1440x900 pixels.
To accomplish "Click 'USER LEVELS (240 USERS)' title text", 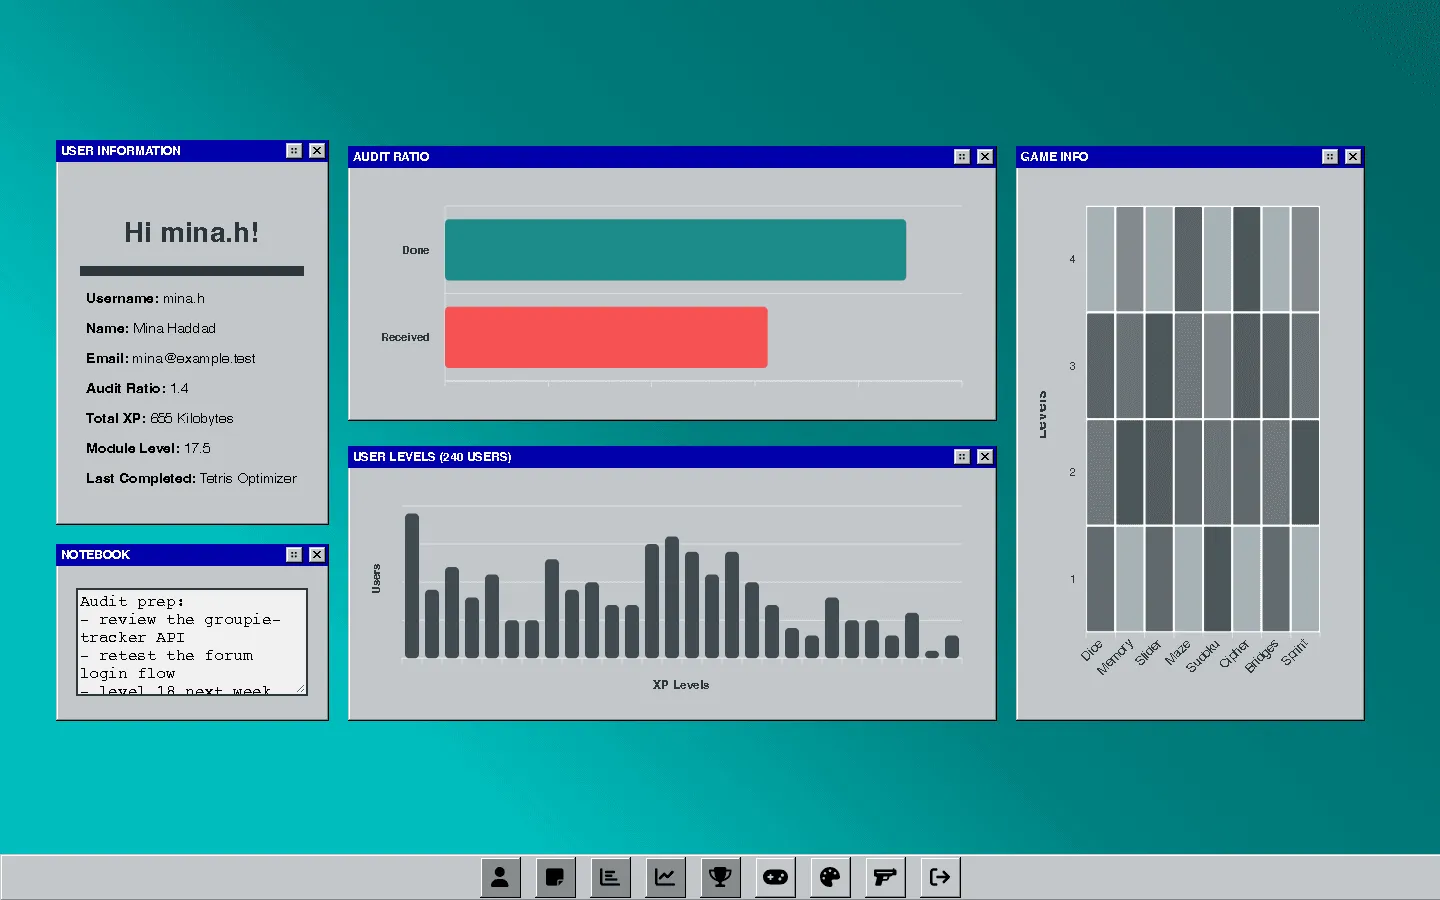I will (x=432, y=457).
